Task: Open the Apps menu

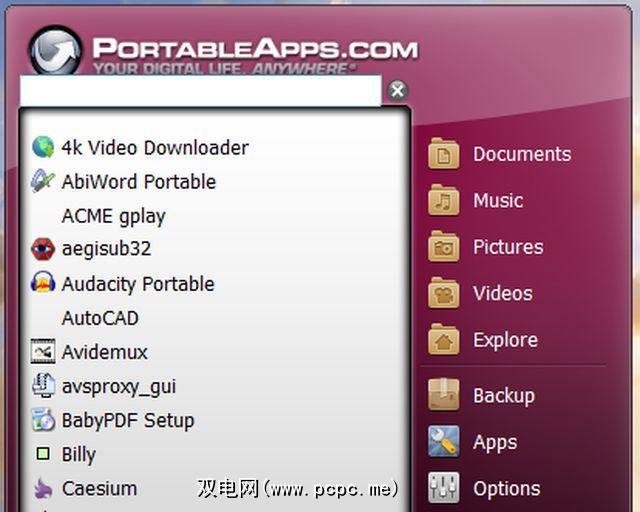Action: 495,443
